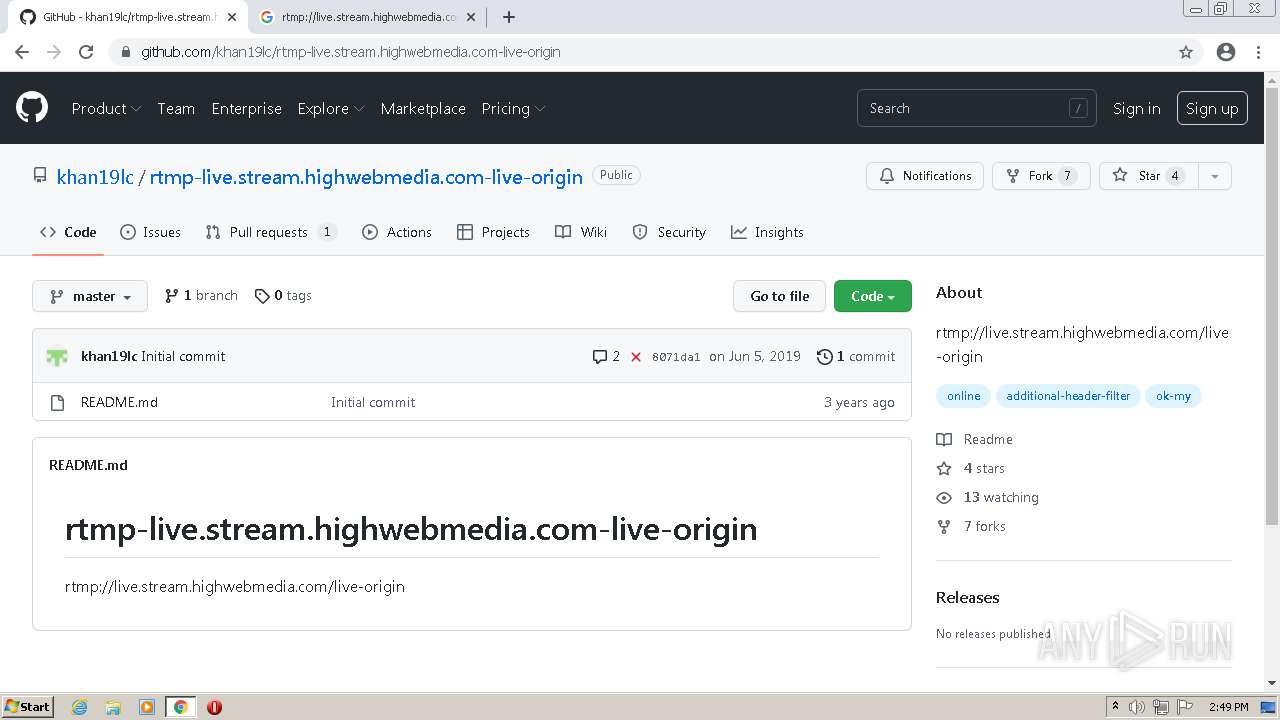Click the red Opera-like taskbar icon
Viewport: 1280px width, 720px height.
click(x=214, y=707)
